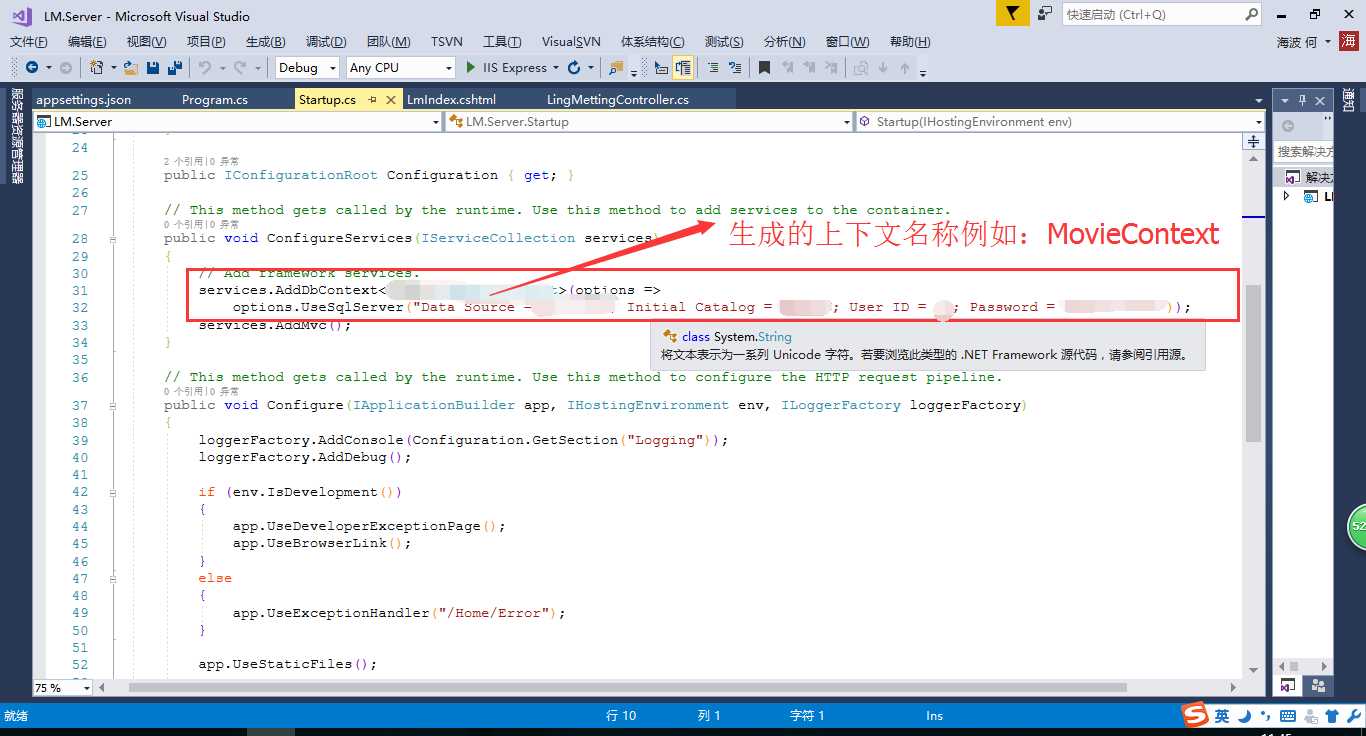Screen dimensions: 1366x736
Task: Close the Solution Explorer panel
Action: [1321, 100]
